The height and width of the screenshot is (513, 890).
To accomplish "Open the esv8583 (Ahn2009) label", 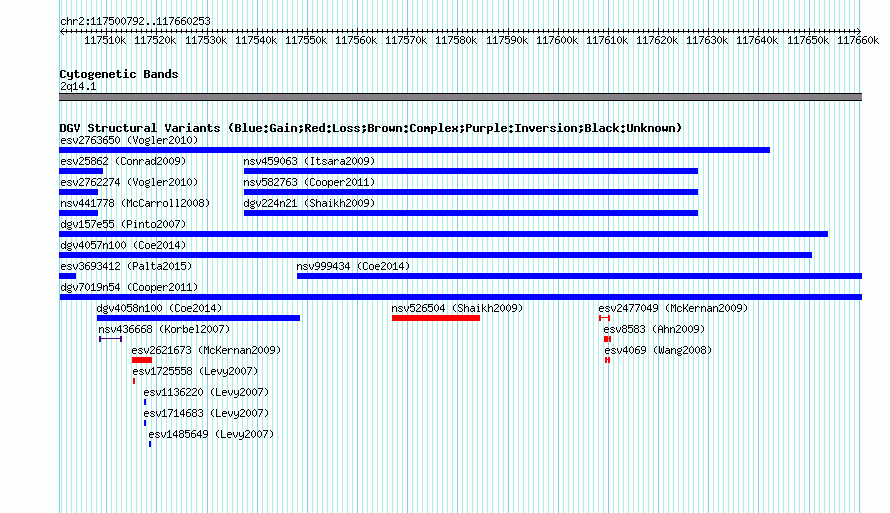I will 654,329.
